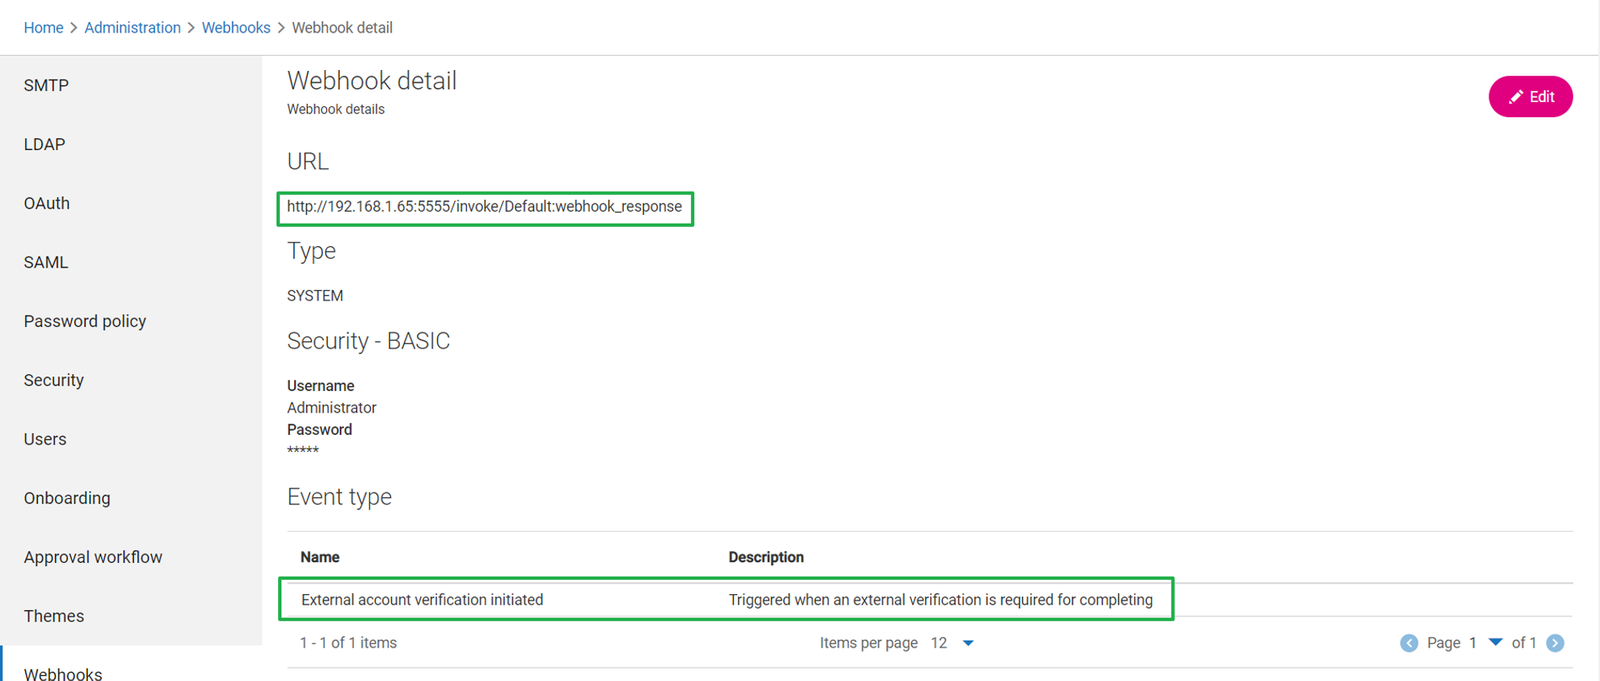Switch to SAML settings
The image size is (1600, 681).
click(x=46, y=263)
